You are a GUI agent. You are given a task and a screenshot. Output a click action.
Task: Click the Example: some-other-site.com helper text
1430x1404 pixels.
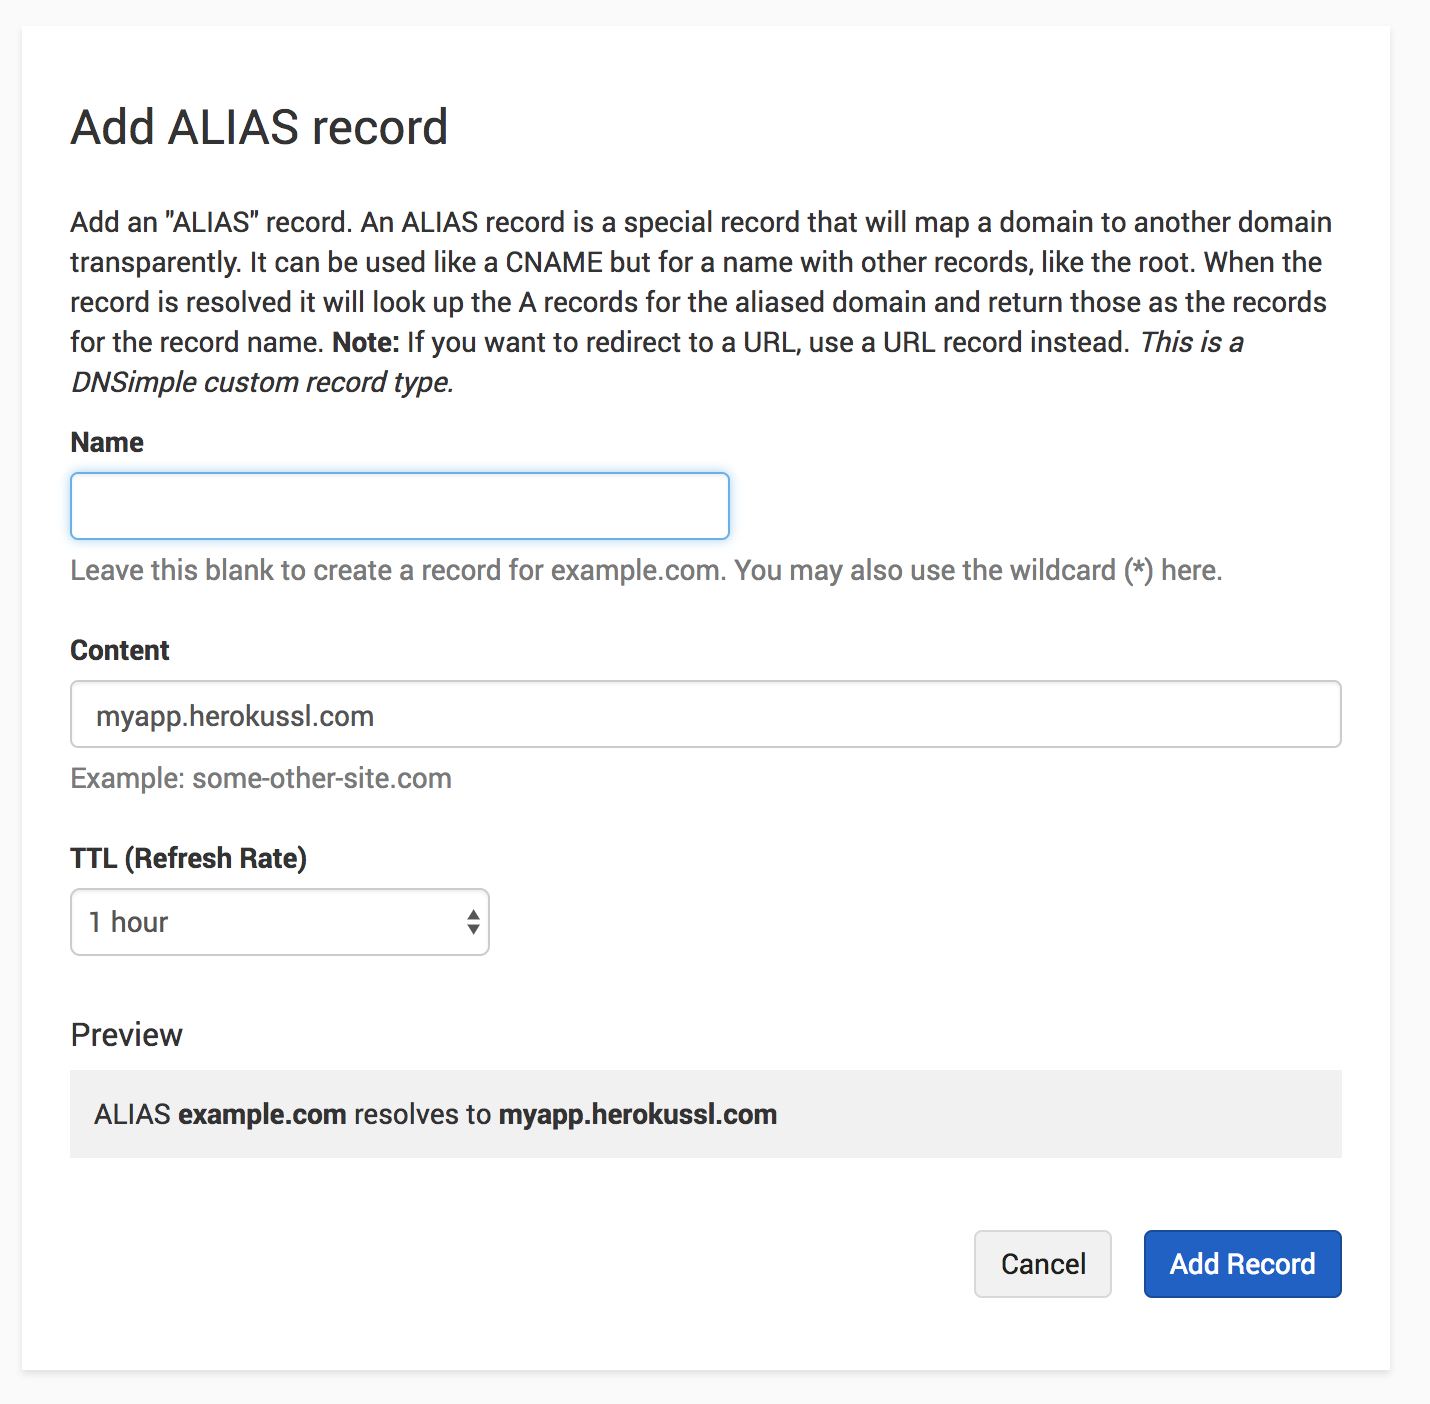(260, 778)
